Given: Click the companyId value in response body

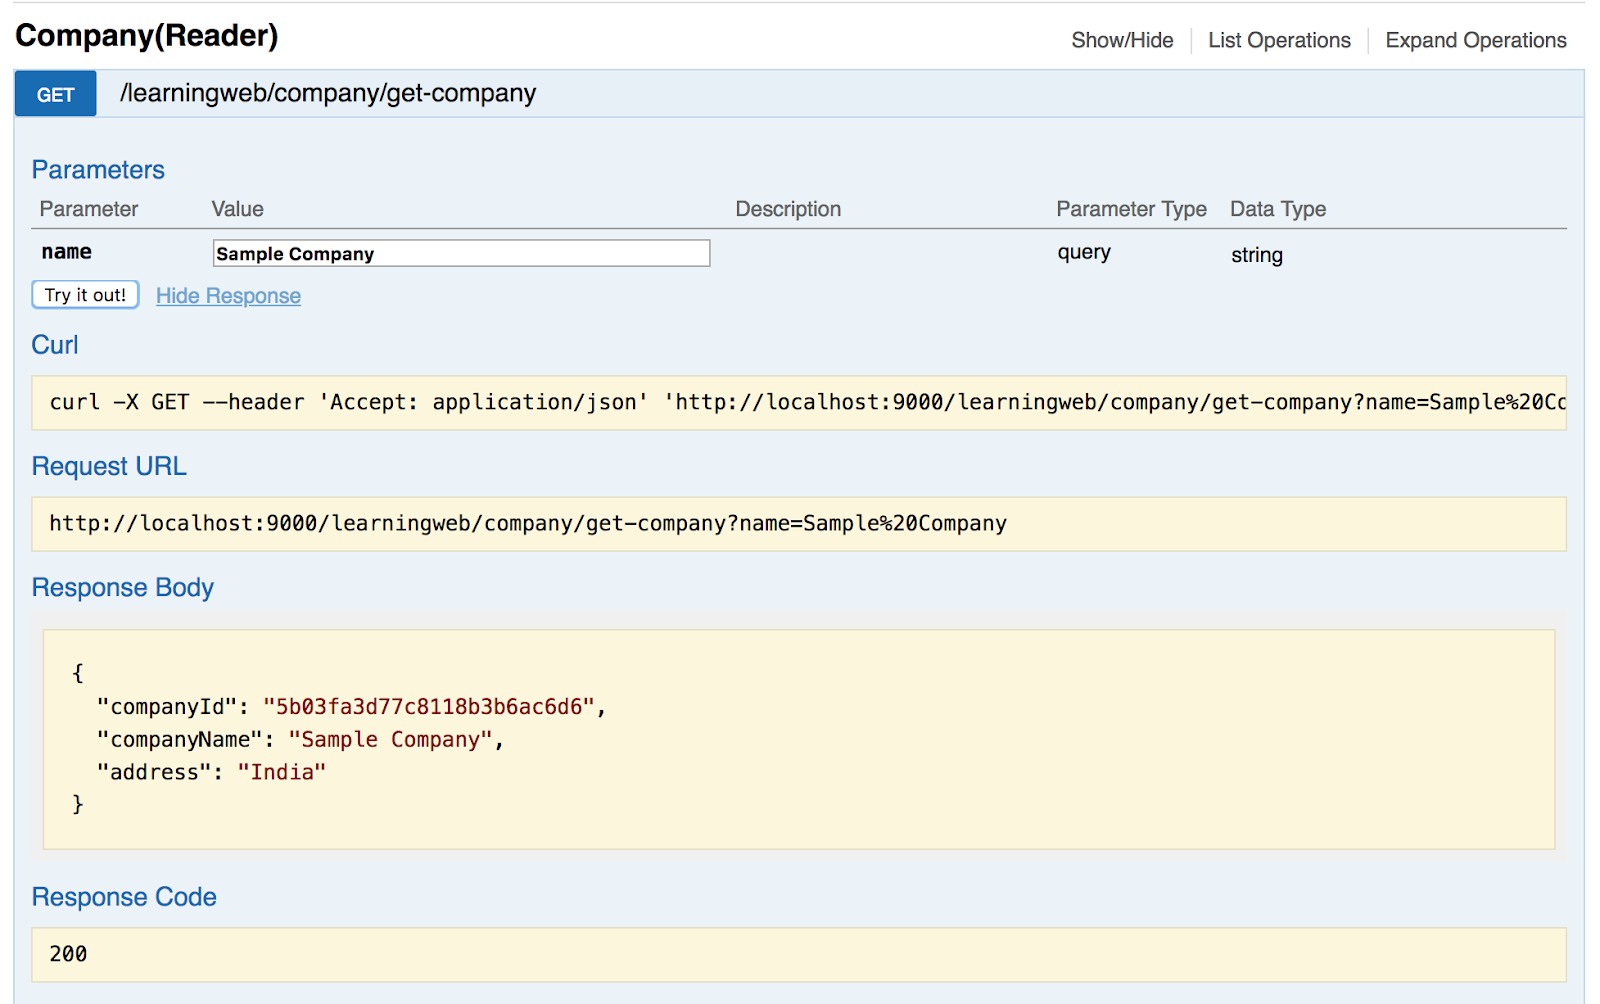Looking at the screenshot, I should coord(429,707).
